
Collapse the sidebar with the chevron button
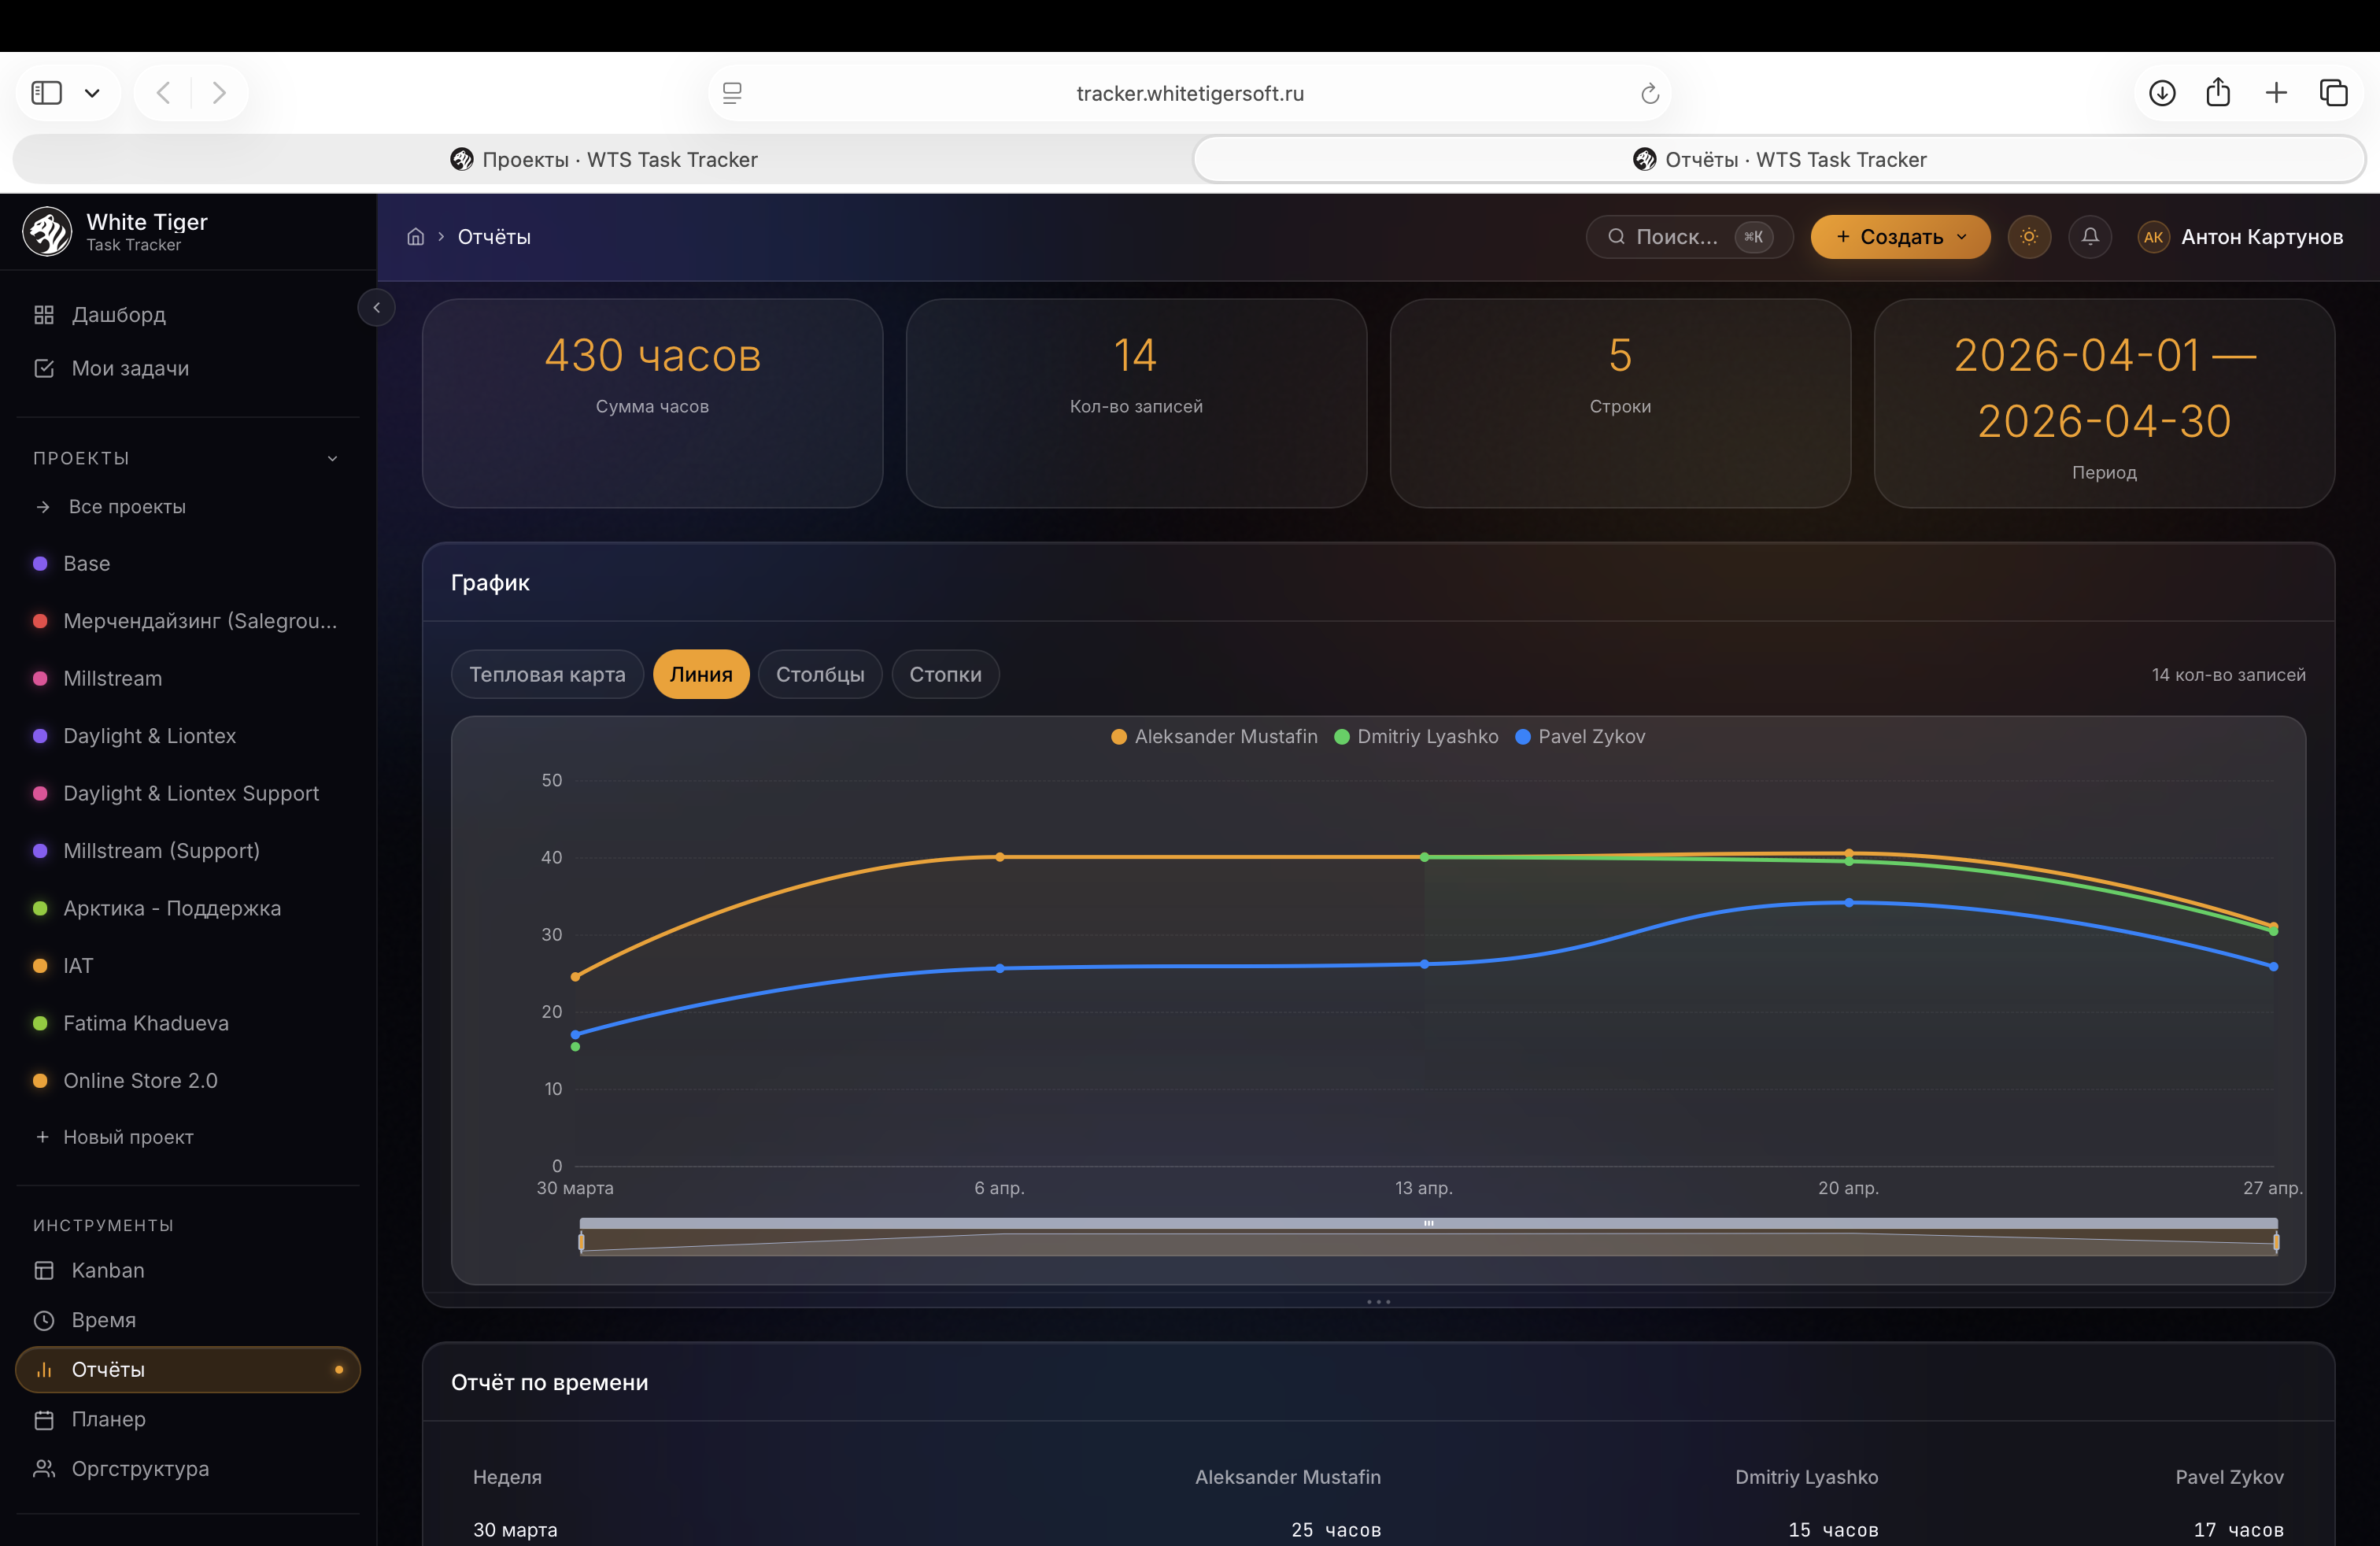pyautogui.click(x=377, y=308)
